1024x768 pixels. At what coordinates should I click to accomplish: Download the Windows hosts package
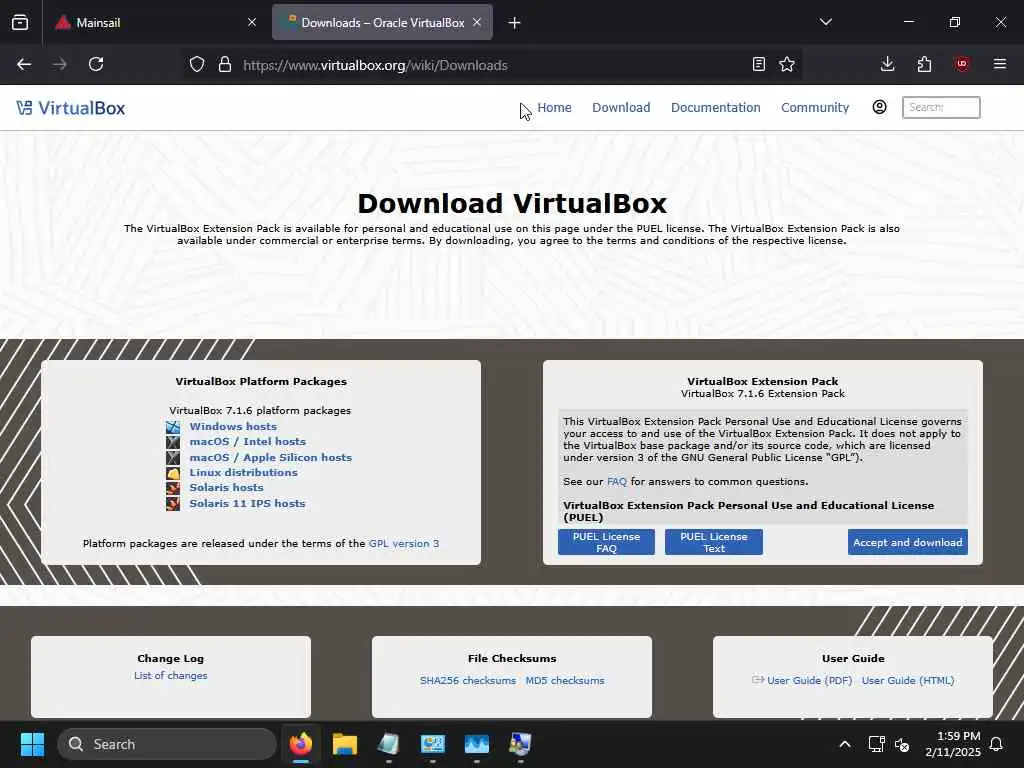point(233,426)
